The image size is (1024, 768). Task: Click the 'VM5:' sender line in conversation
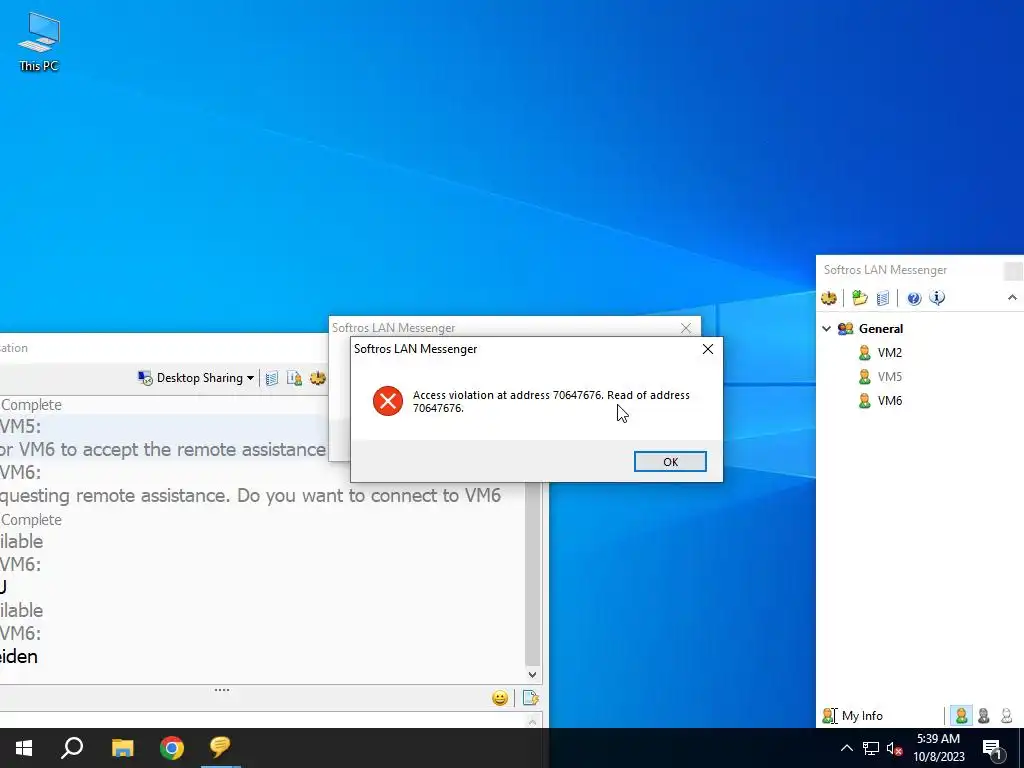point(20,426)
